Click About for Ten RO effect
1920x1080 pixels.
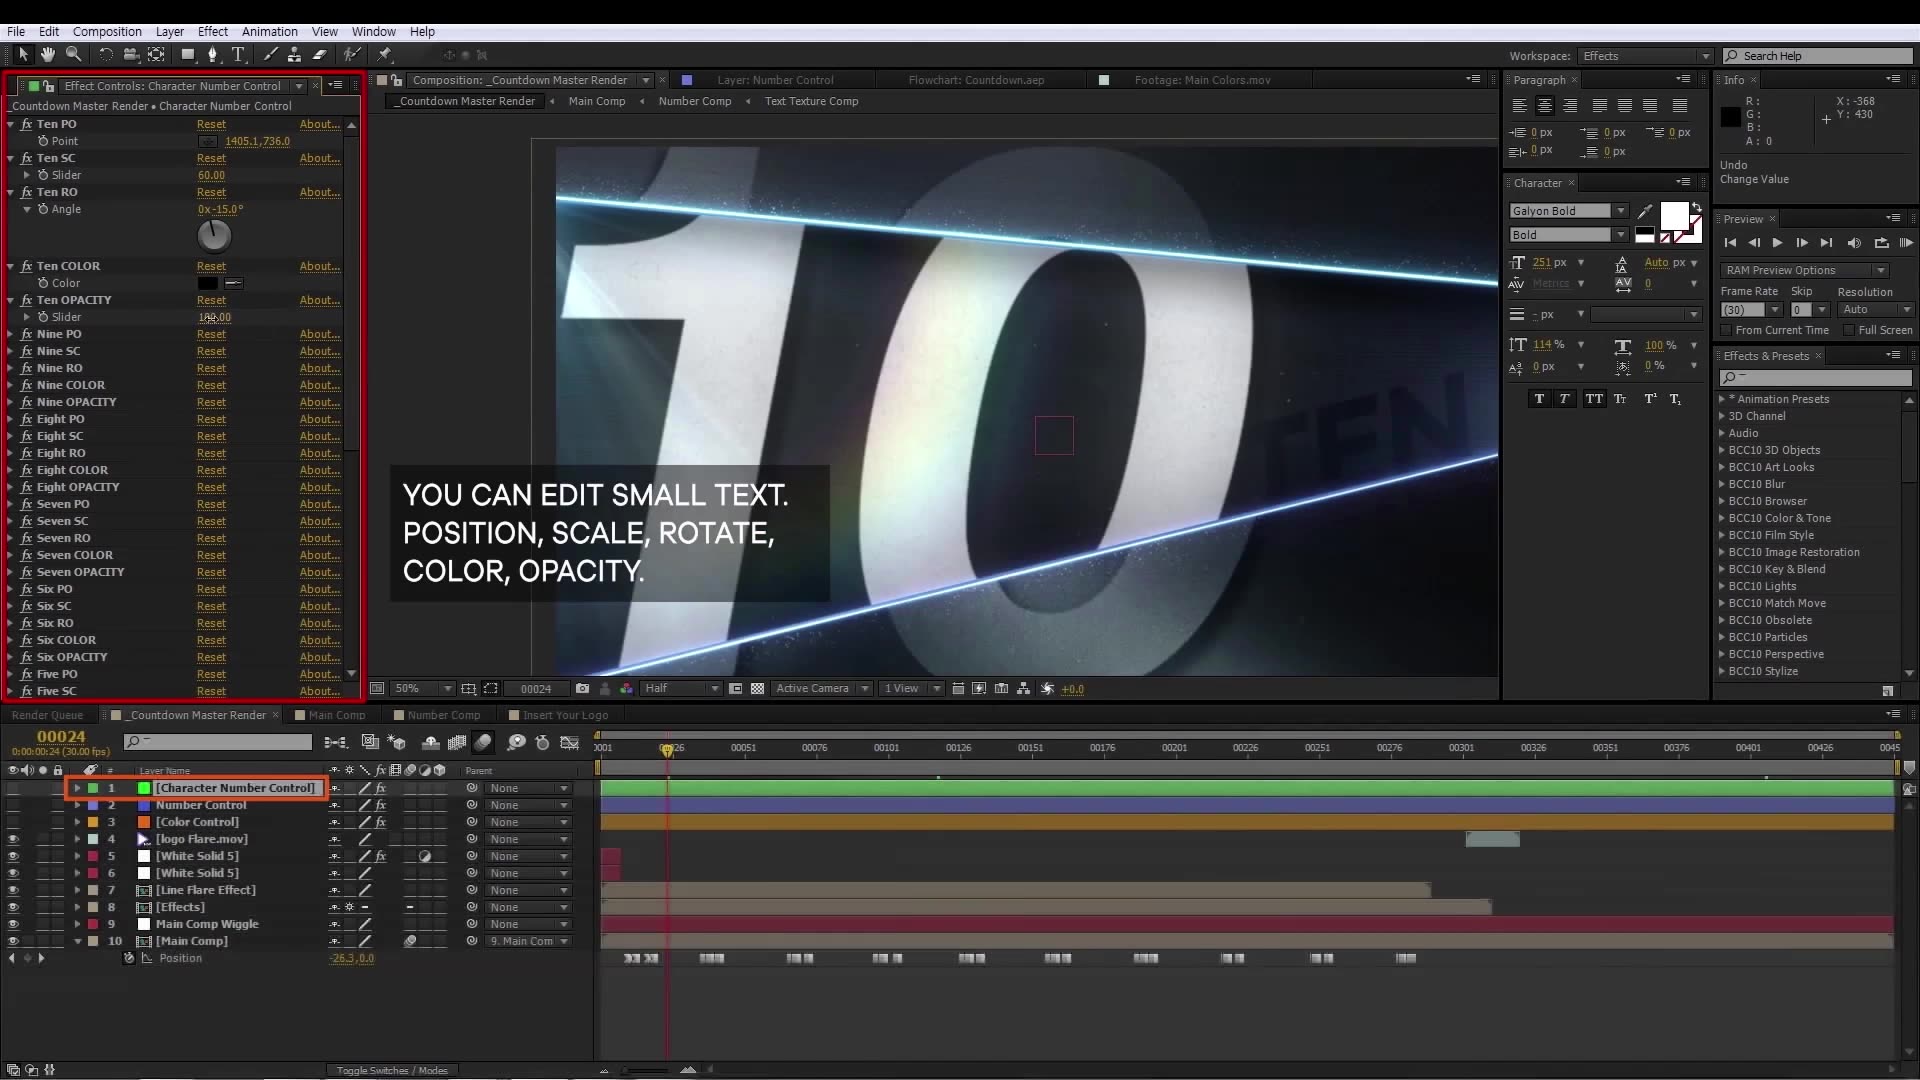point(320,192)
